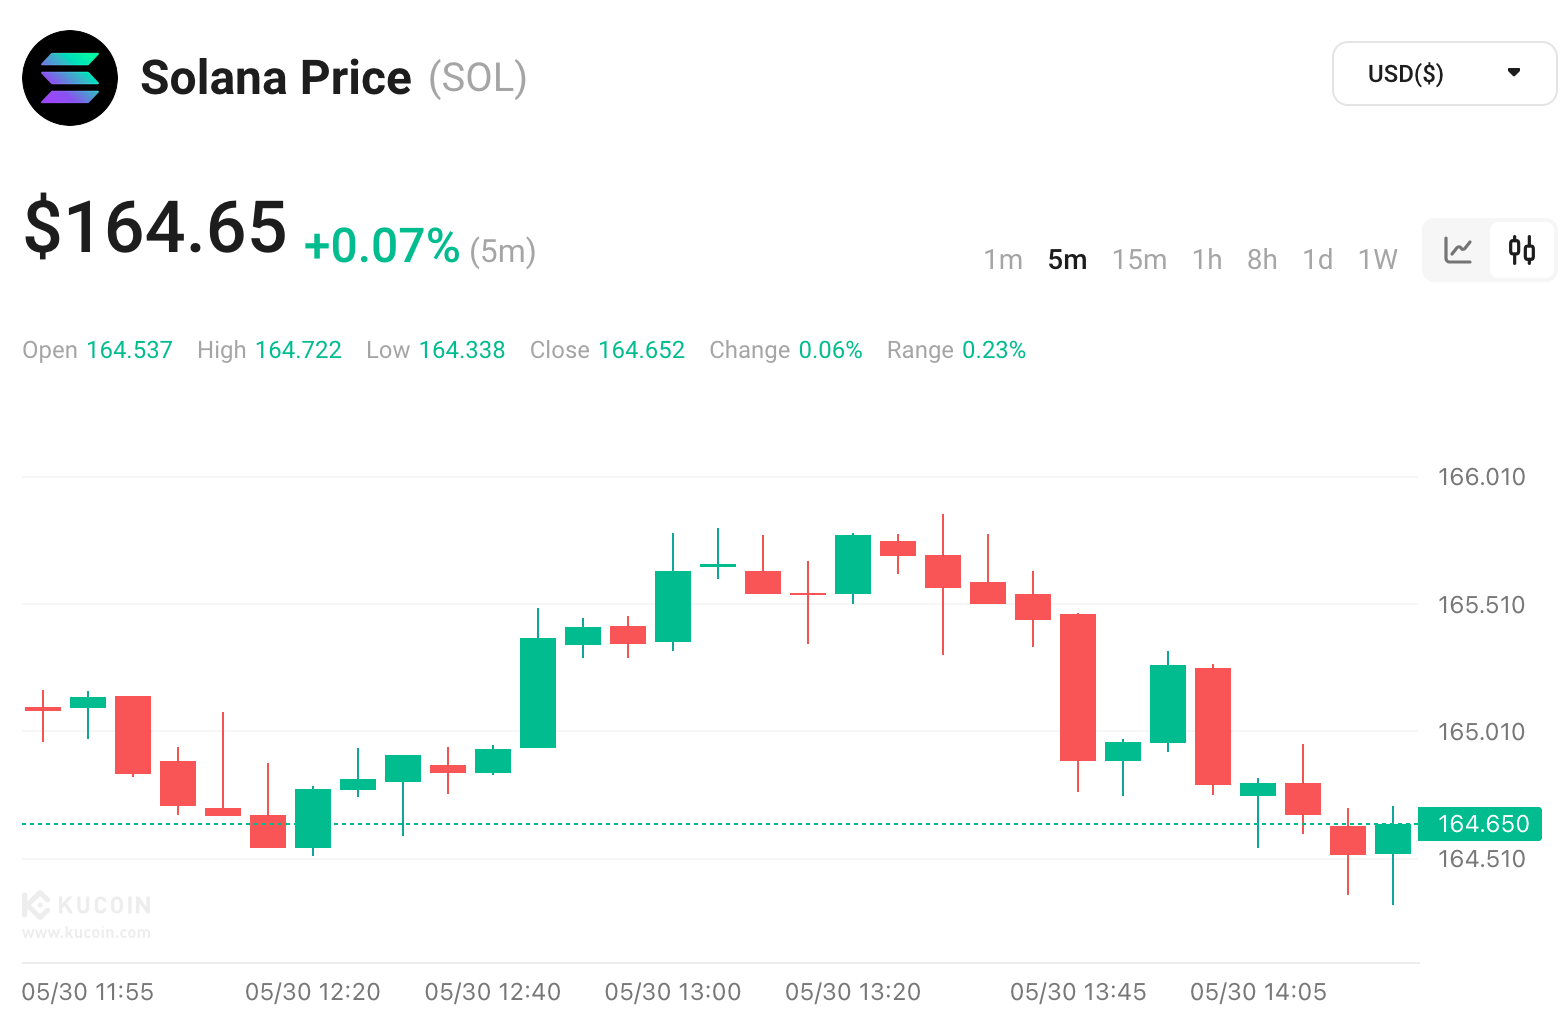
Task: Click the 05/30 13:00 time axis label
Action: [x=673, y=992]
